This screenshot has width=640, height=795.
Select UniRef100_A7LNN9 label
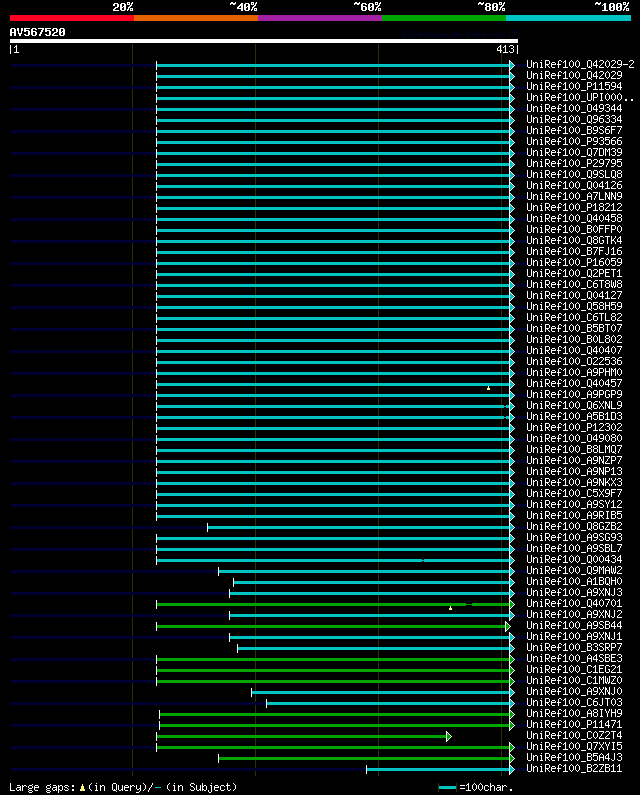pos(574,197)
